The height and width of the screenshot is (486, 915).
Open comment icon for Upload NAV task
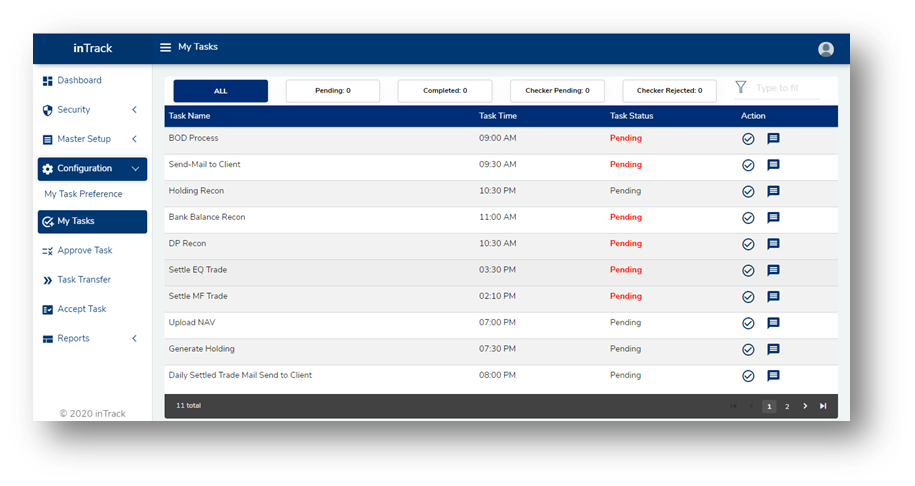773,323
